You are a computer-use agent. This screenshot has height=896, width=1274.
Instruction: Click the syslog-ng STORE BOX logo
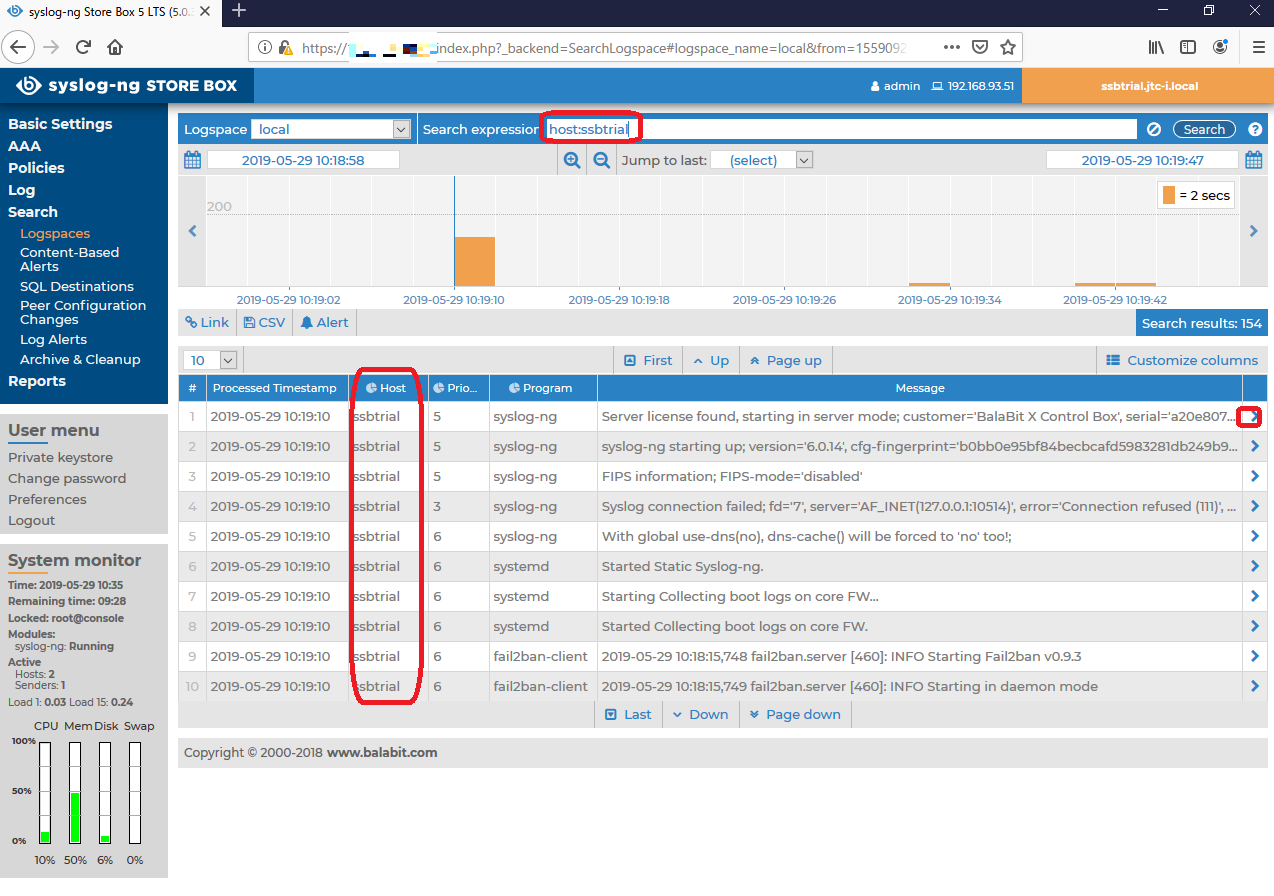pos(127,86)
